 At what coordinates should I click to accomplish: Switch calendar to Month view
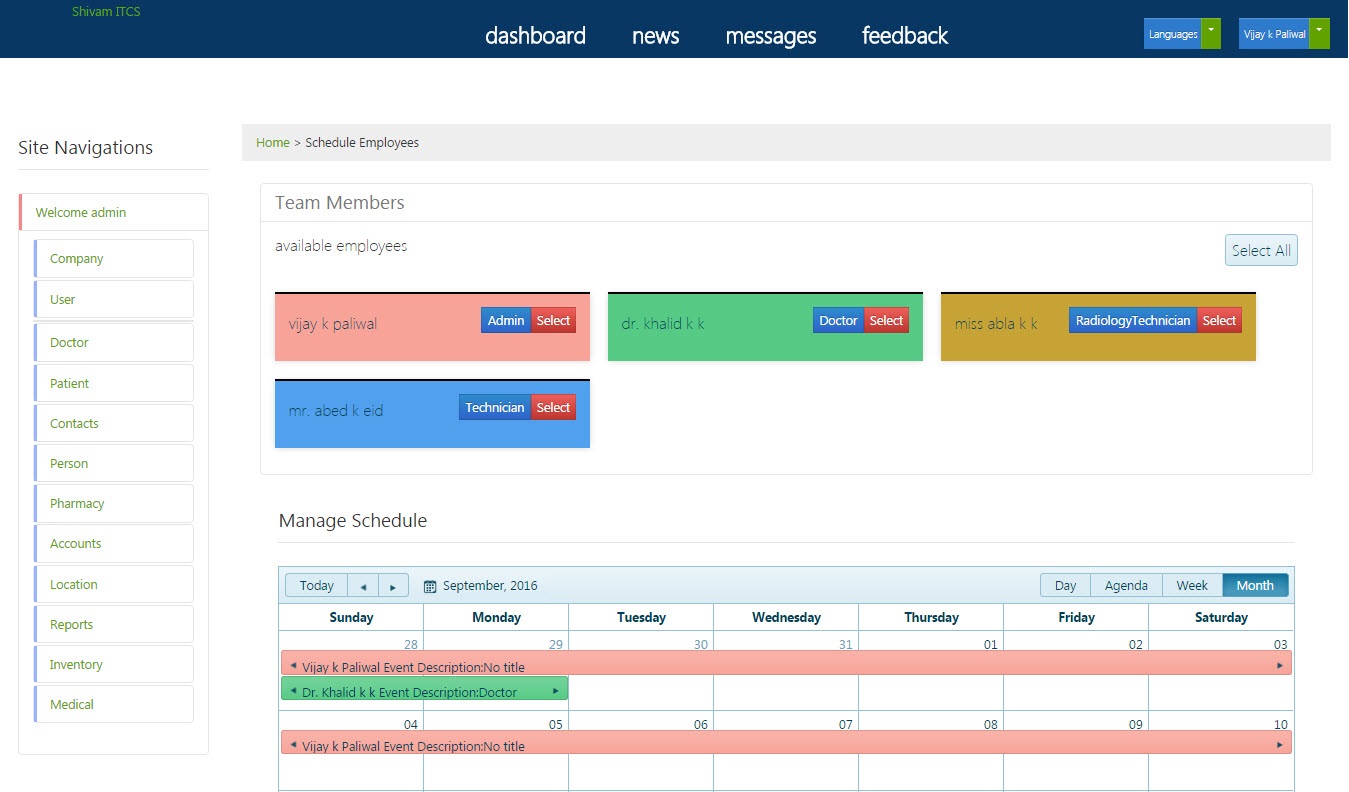point(1256,586)
